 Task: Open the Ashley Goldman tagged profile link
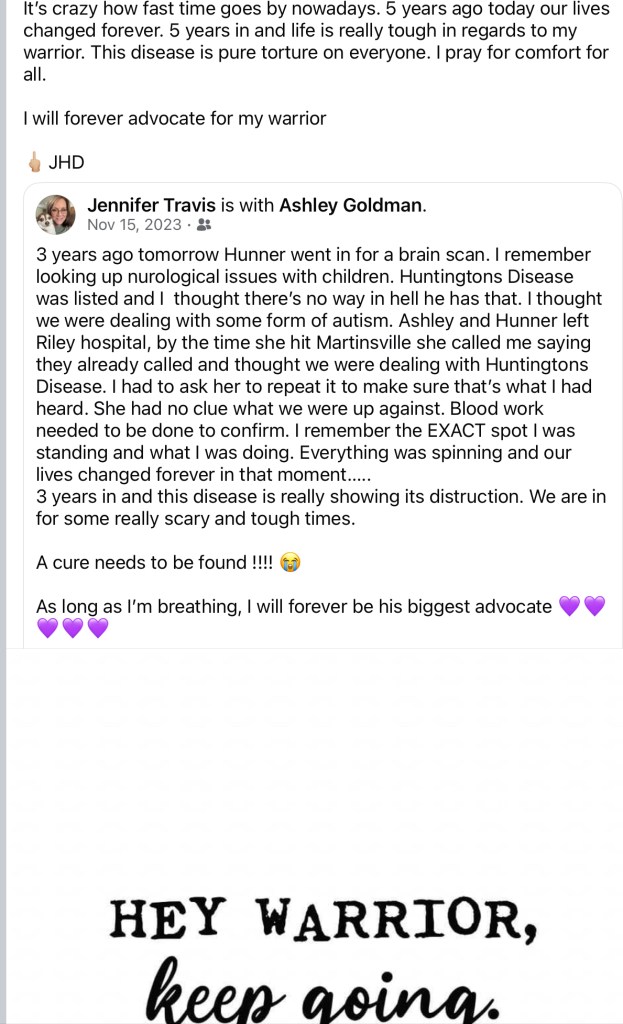click(351, 204)
